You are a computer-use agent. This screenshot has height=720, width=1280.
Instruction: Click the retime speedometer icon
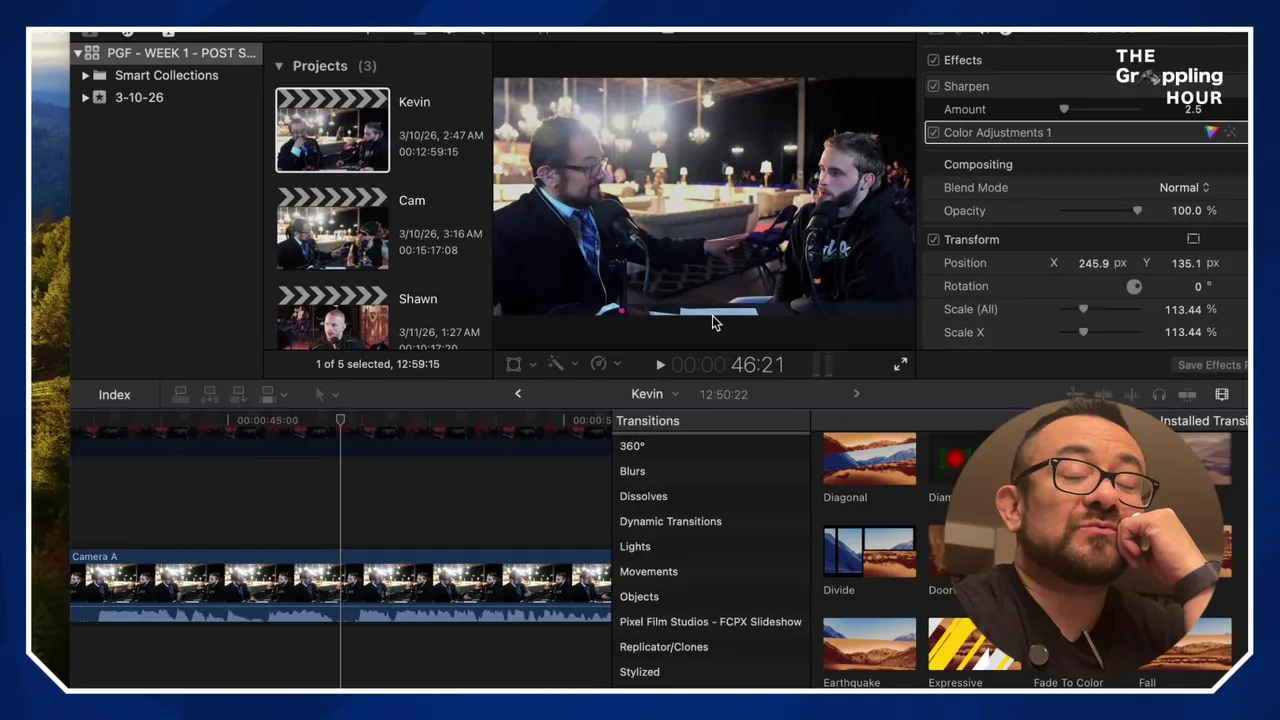(599, 365)
